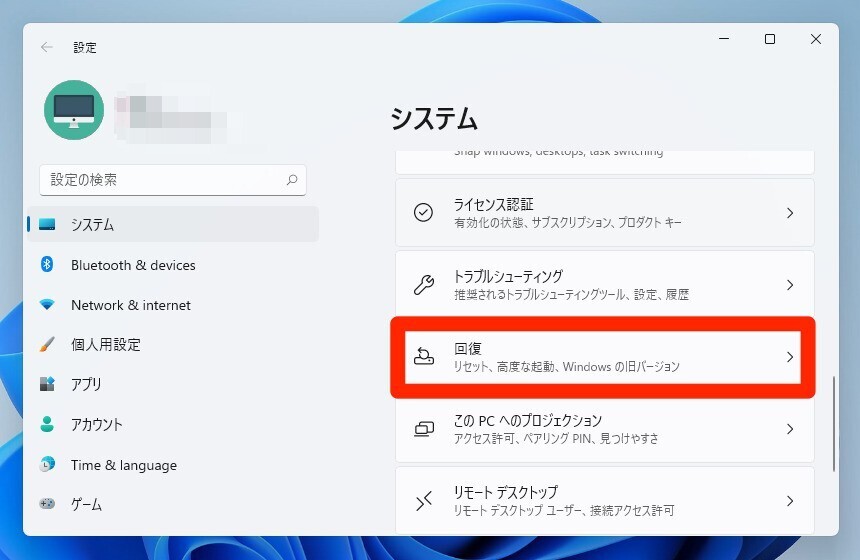Screen dimensions: 860x560
Task: Open ゲーム settings category
Action: coord(173,504)
